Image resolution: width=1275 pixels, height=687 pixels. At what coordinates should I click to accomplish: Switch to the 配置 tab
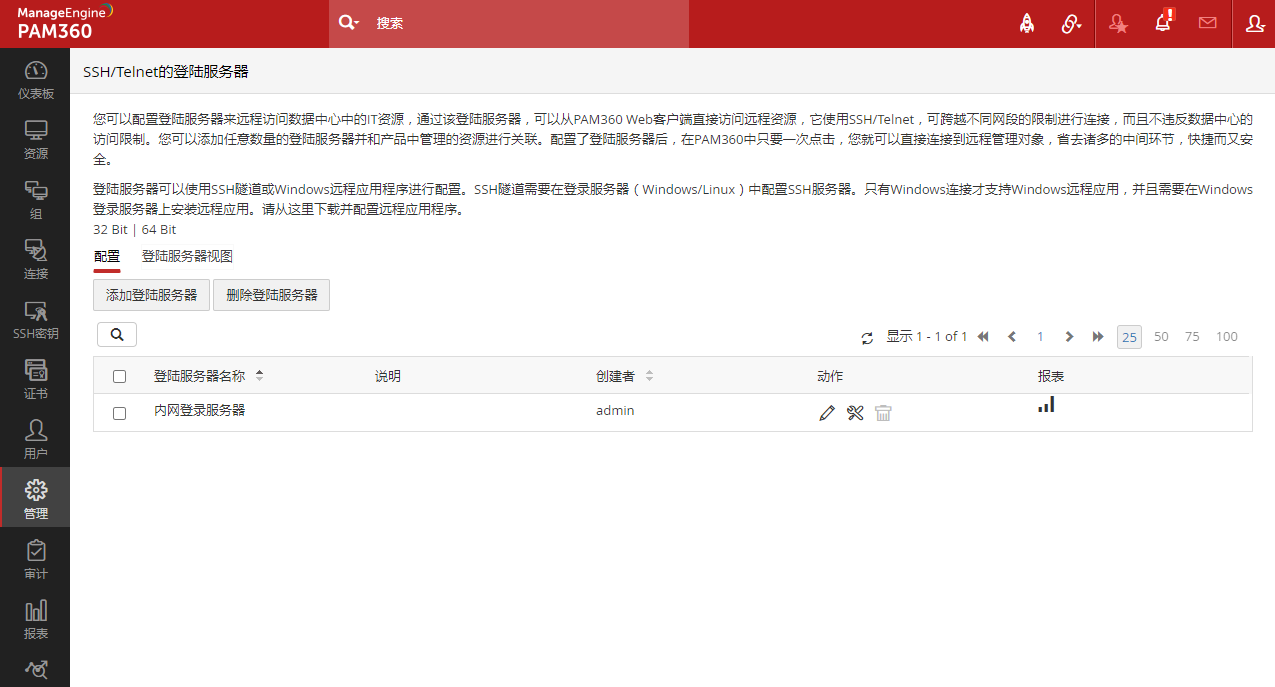click(x=107, y=257)
